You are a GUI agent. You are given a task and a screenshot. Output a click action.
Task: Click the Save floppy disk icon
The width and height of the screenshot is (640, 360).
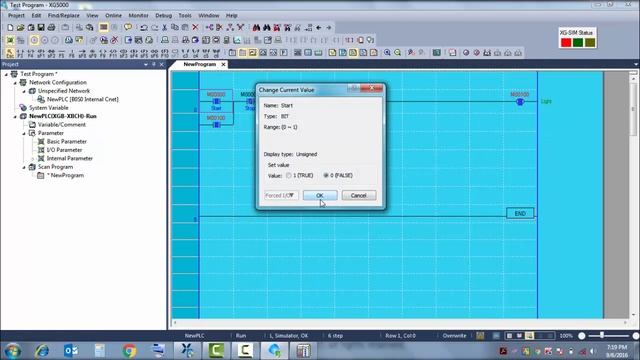tap(41, 27)
